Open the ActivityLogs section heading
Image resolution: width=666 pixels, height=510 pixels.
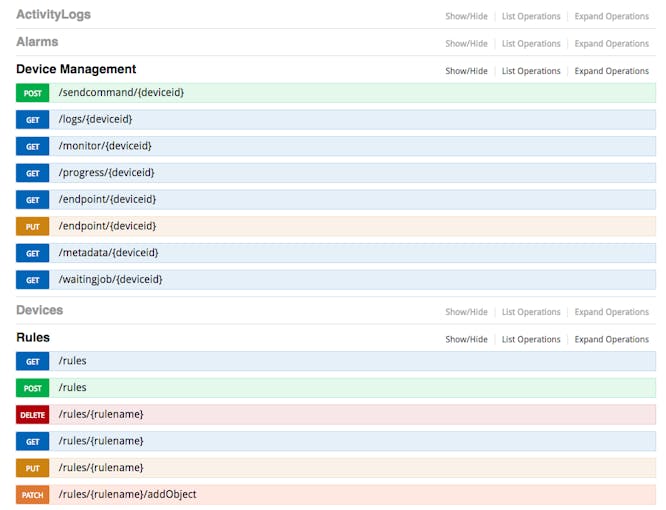pos(54,14)
